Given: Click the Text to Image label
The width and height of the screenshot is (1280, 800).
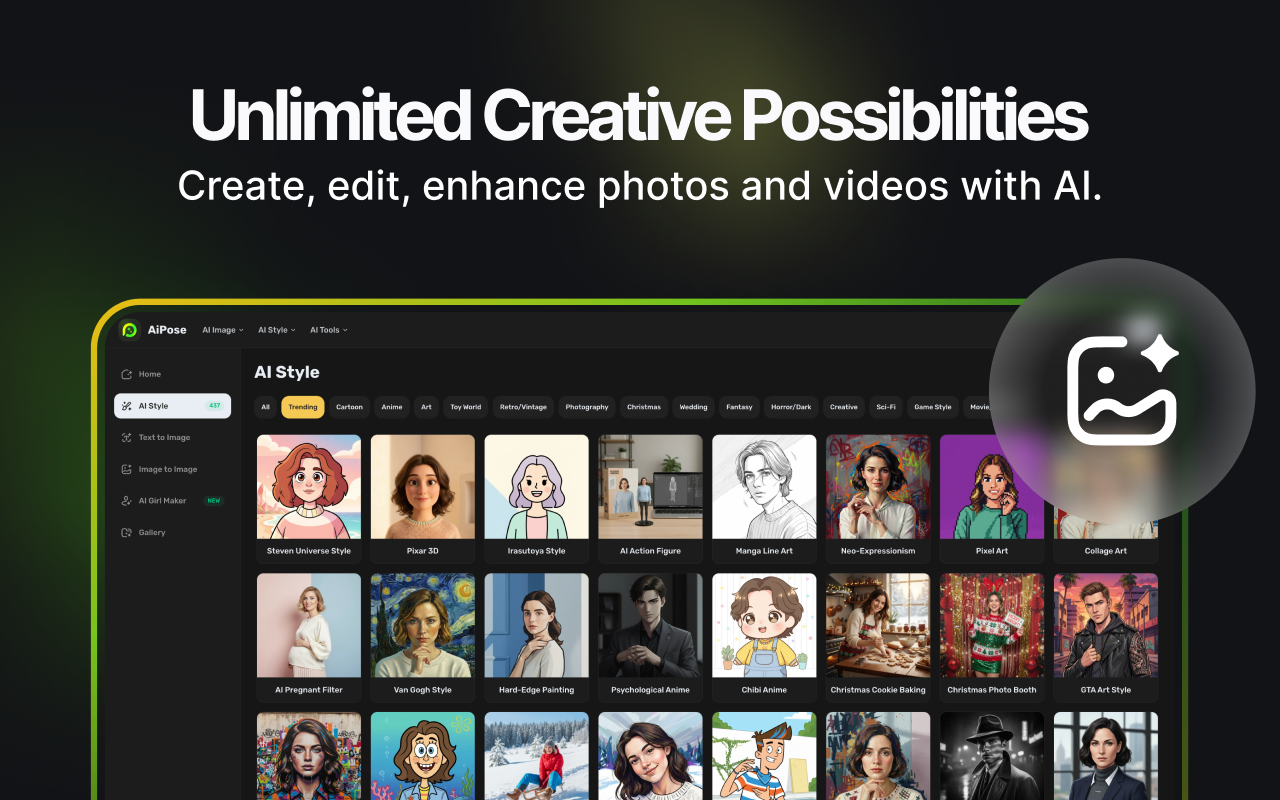Looking at the screenshot, I should pos(164,437).
